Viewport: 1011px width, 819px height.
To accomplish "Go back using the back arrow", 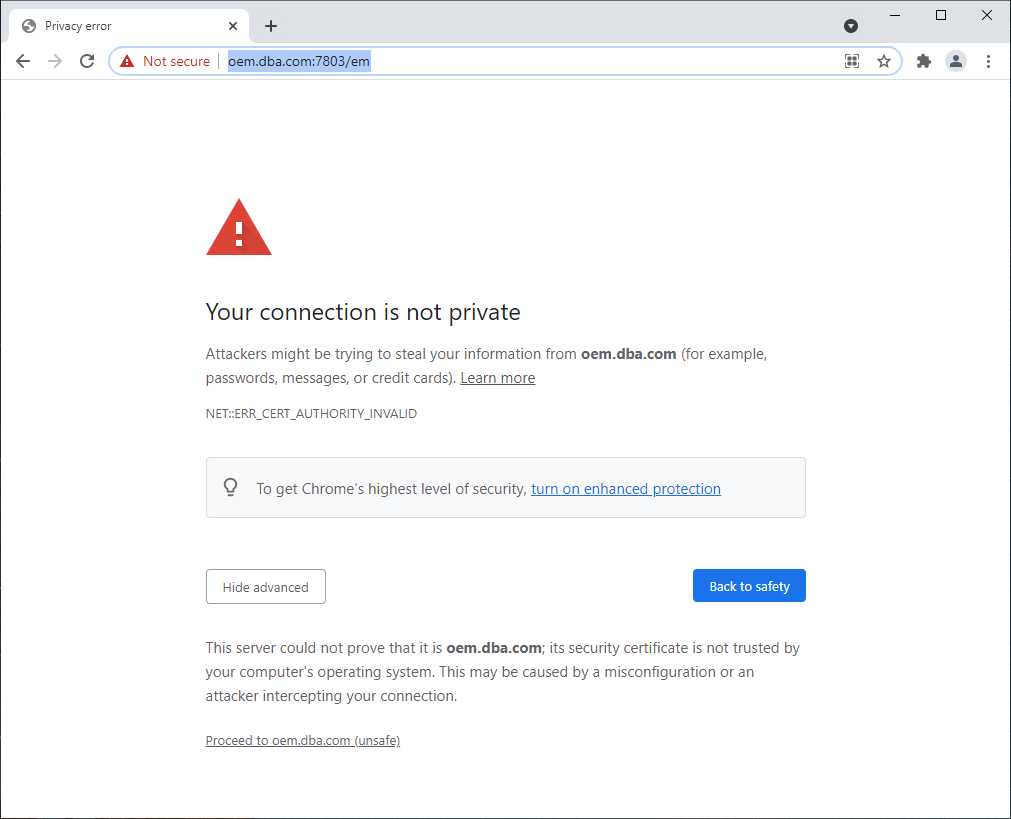I will [x=23, y=61].
